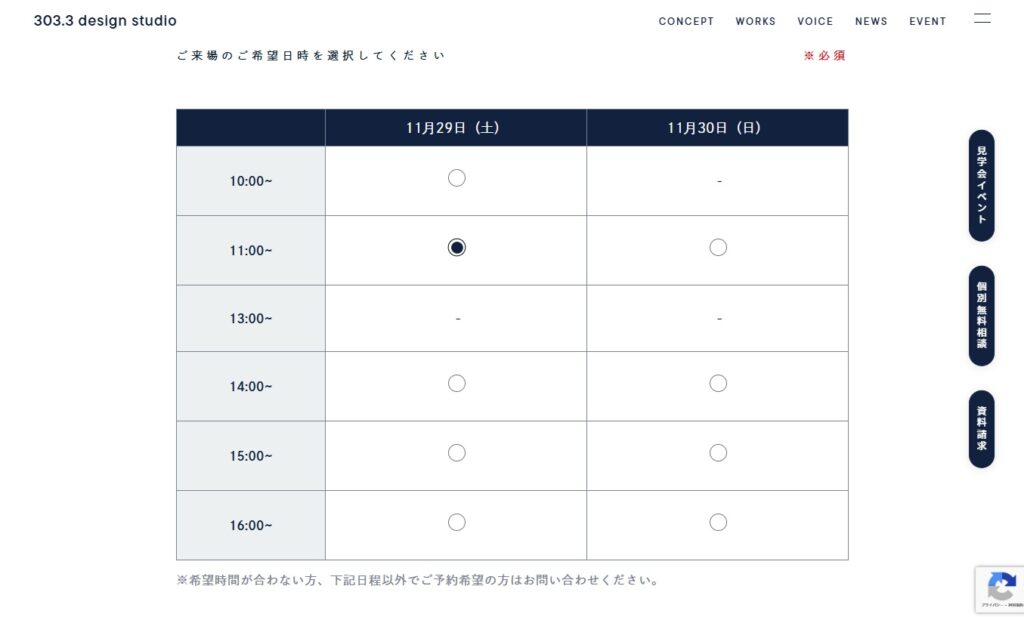Screen dimensions: 1024x617
Task: Choose 11:00 slot on November 30
Action: [x=718, y=247]
